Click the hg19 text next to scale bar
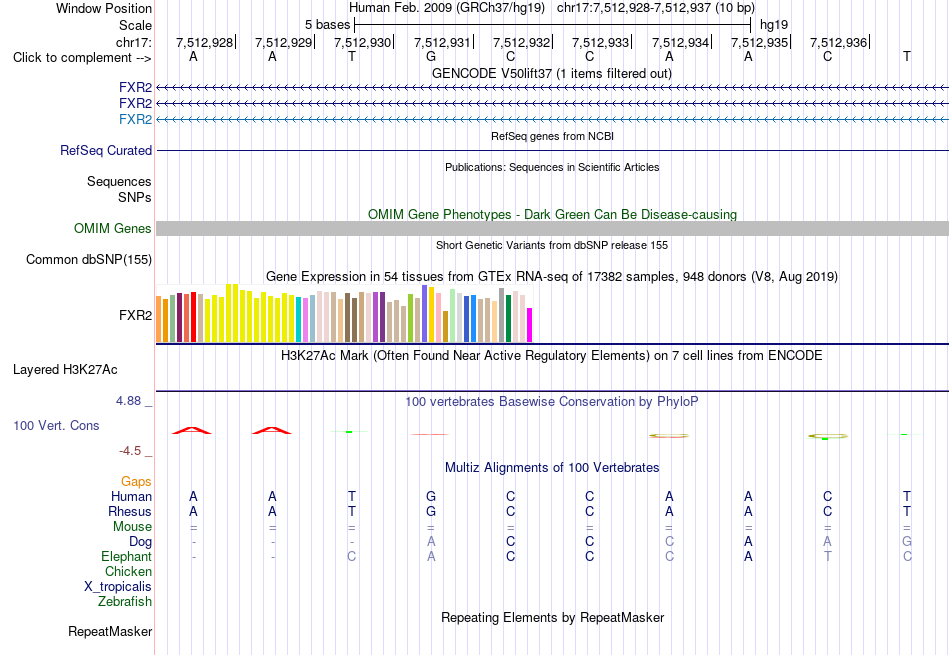The width and height of the screenshot is (950, 655). [x=774, y=25]
